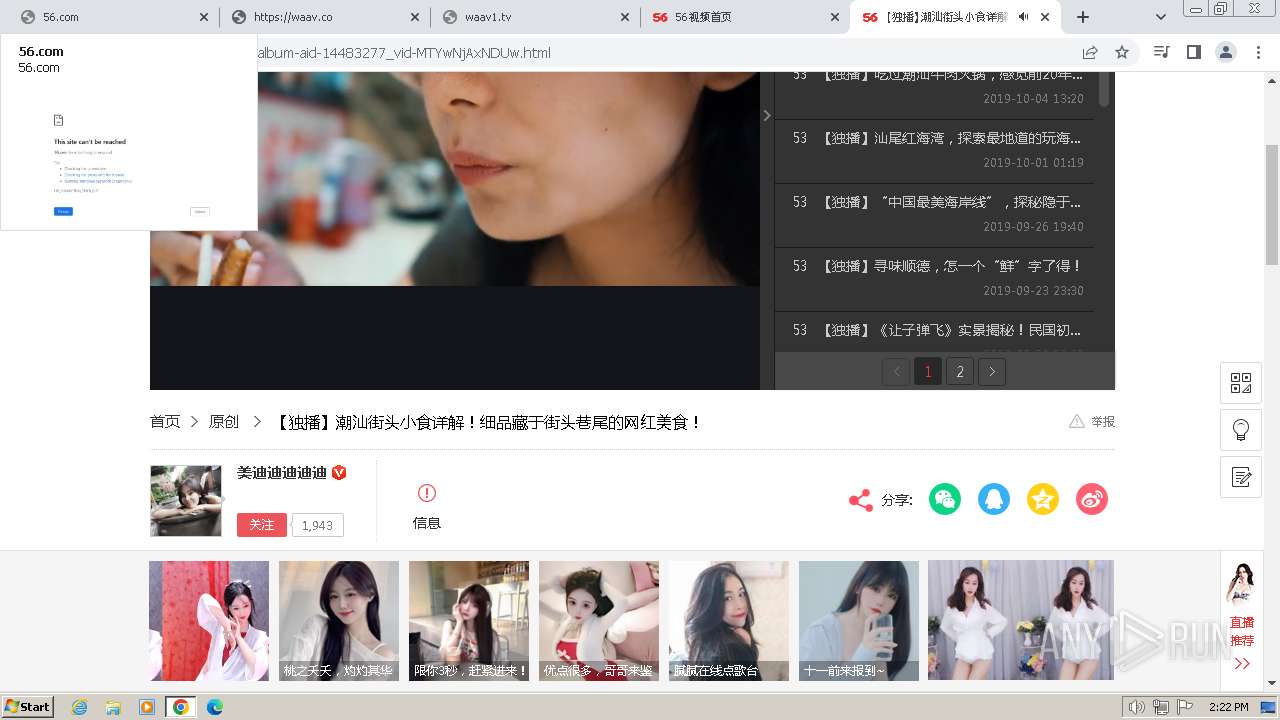Close the waav1.tv tab
The image size is (1280, 720).
(625, 17)
